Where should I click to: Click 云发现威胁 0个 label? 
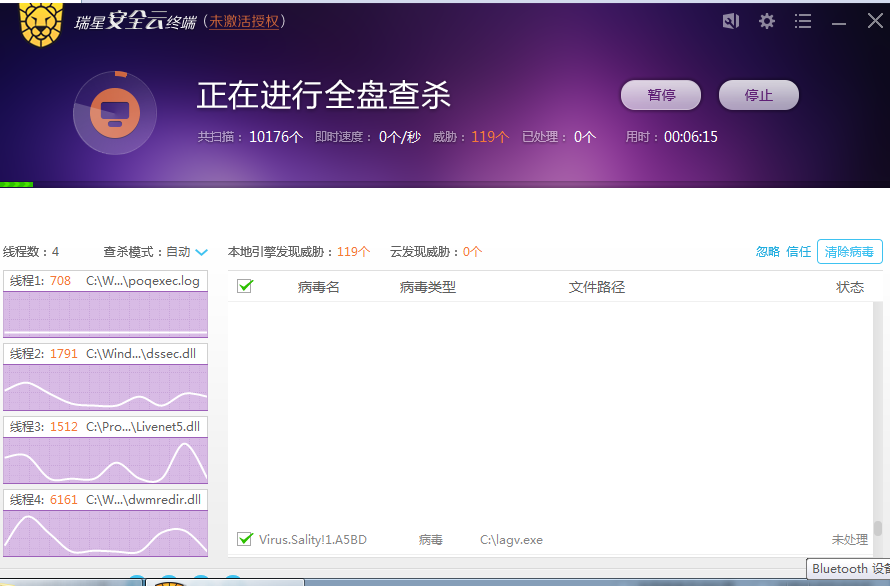tap(436, 252)
